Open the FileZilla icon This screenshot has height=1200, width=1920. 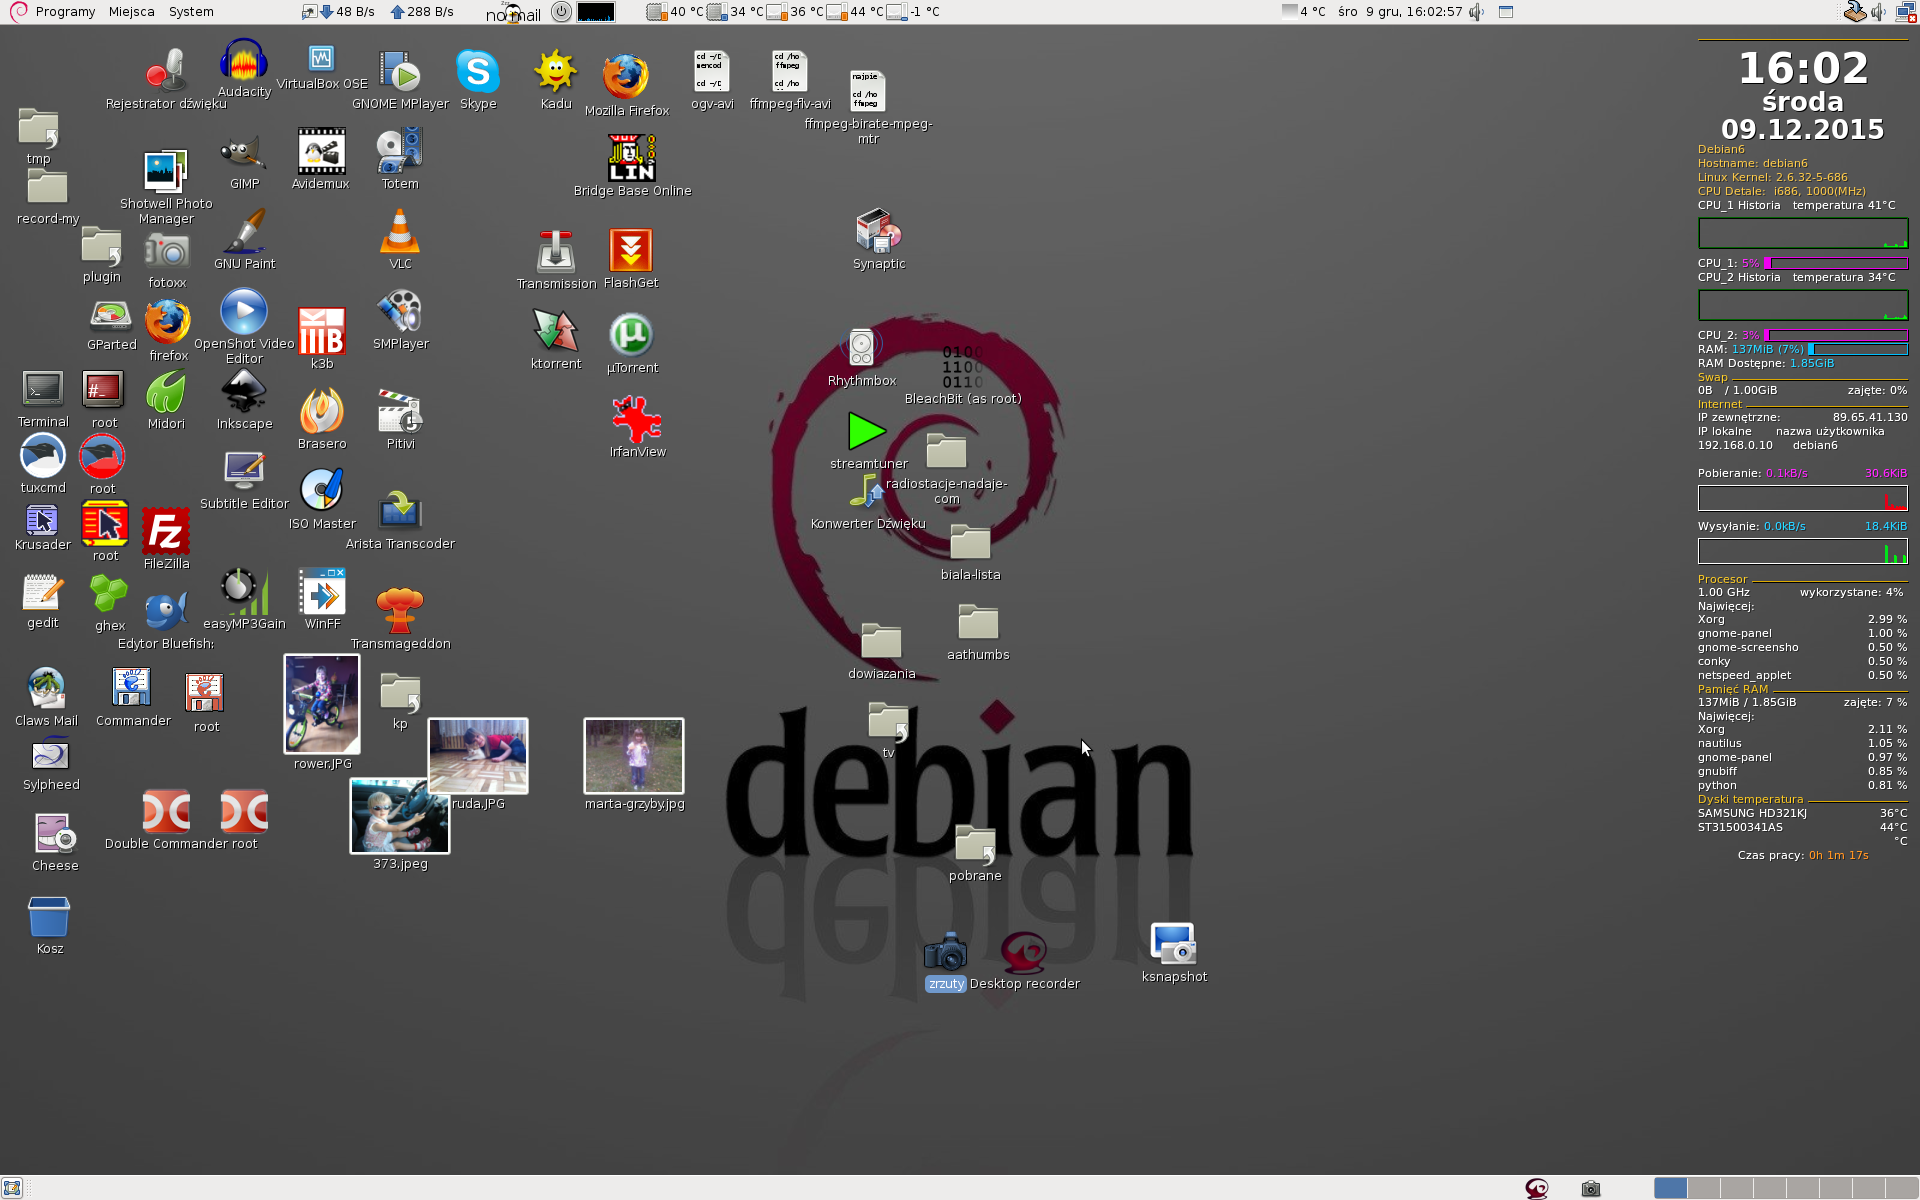pos(166,531)
